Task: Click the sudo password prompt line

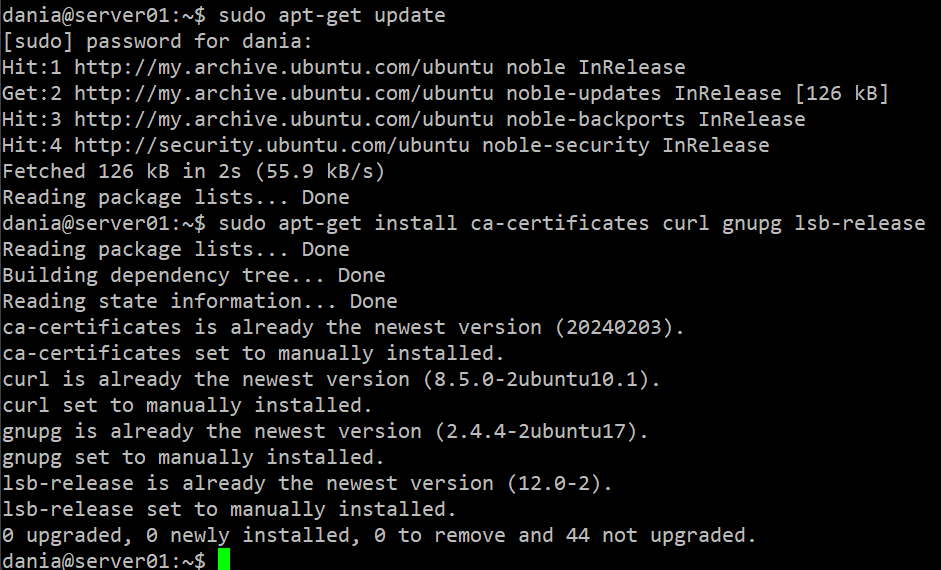Action: tap(157, 42)
